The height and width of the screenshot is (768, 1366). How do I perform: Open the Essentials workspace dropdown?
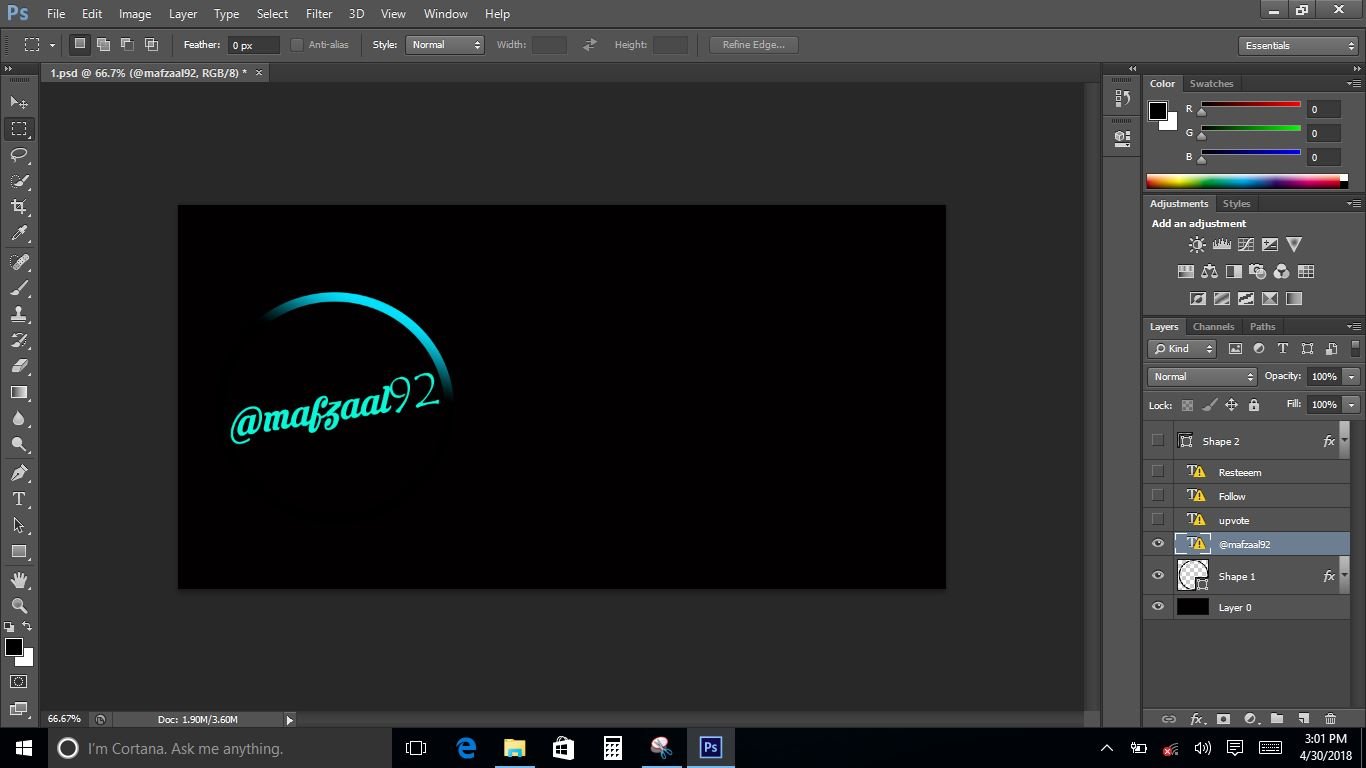click(x=1298, y=46)
